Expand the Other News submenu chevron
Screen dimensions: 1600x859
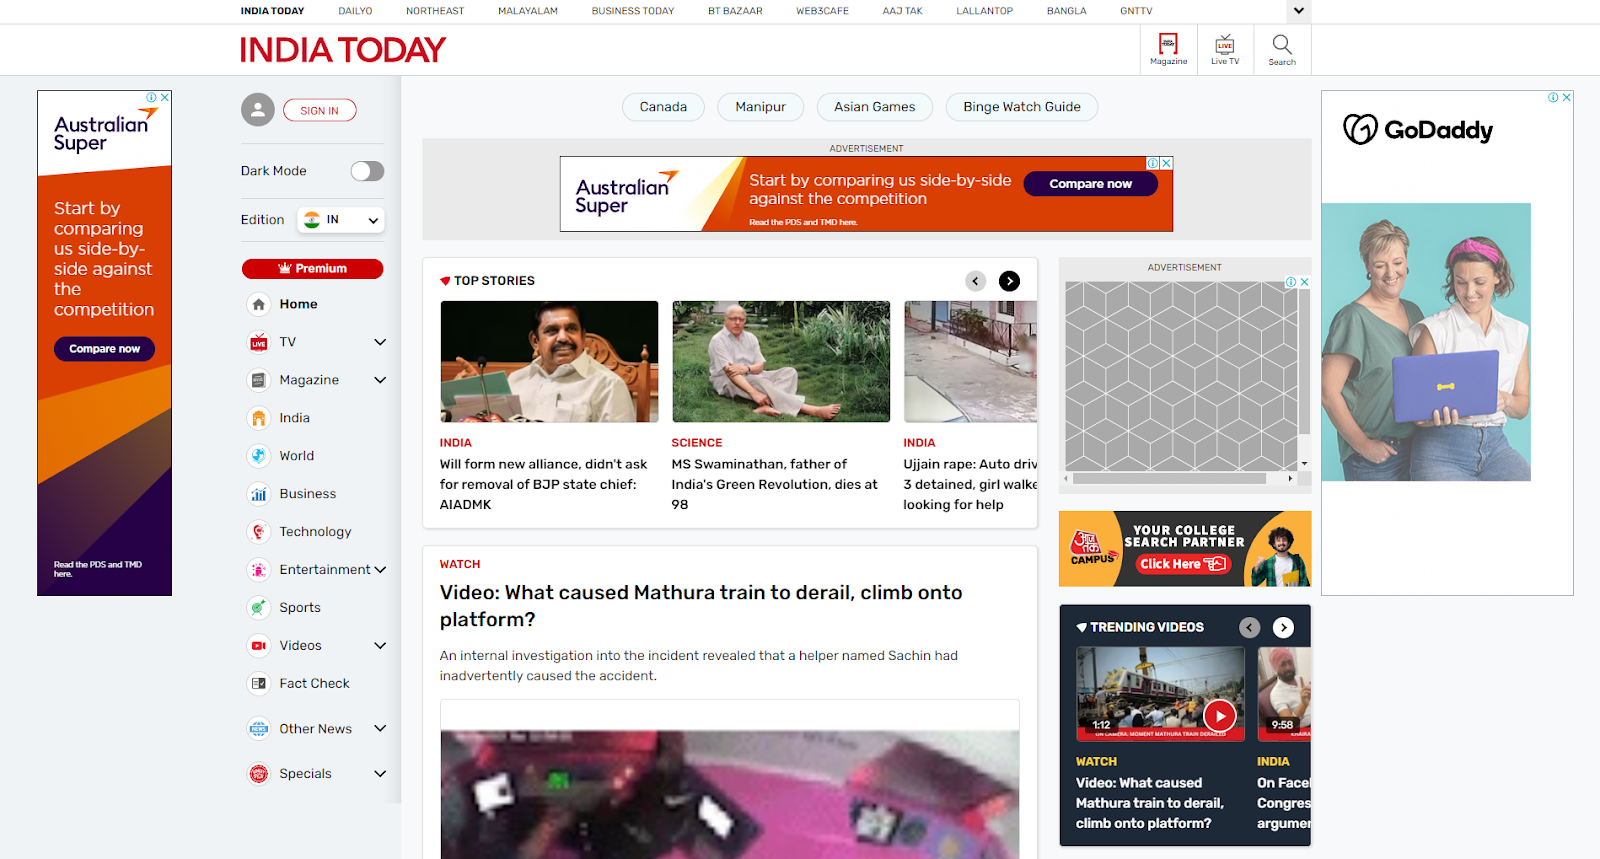pos(380,729)
